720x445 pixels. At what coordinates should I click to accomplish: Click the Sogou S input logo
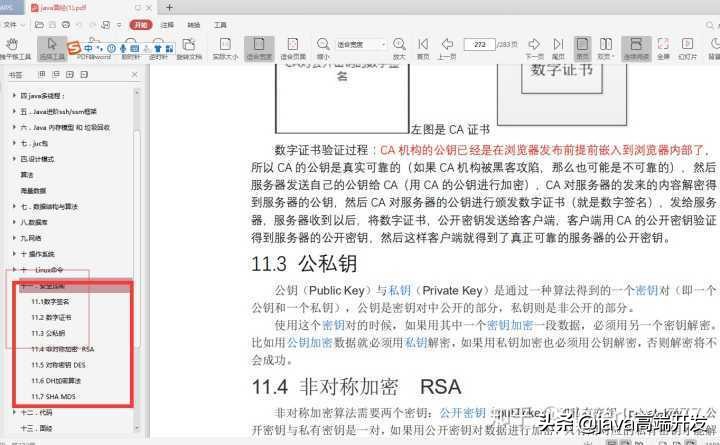[x=73, y=48]
